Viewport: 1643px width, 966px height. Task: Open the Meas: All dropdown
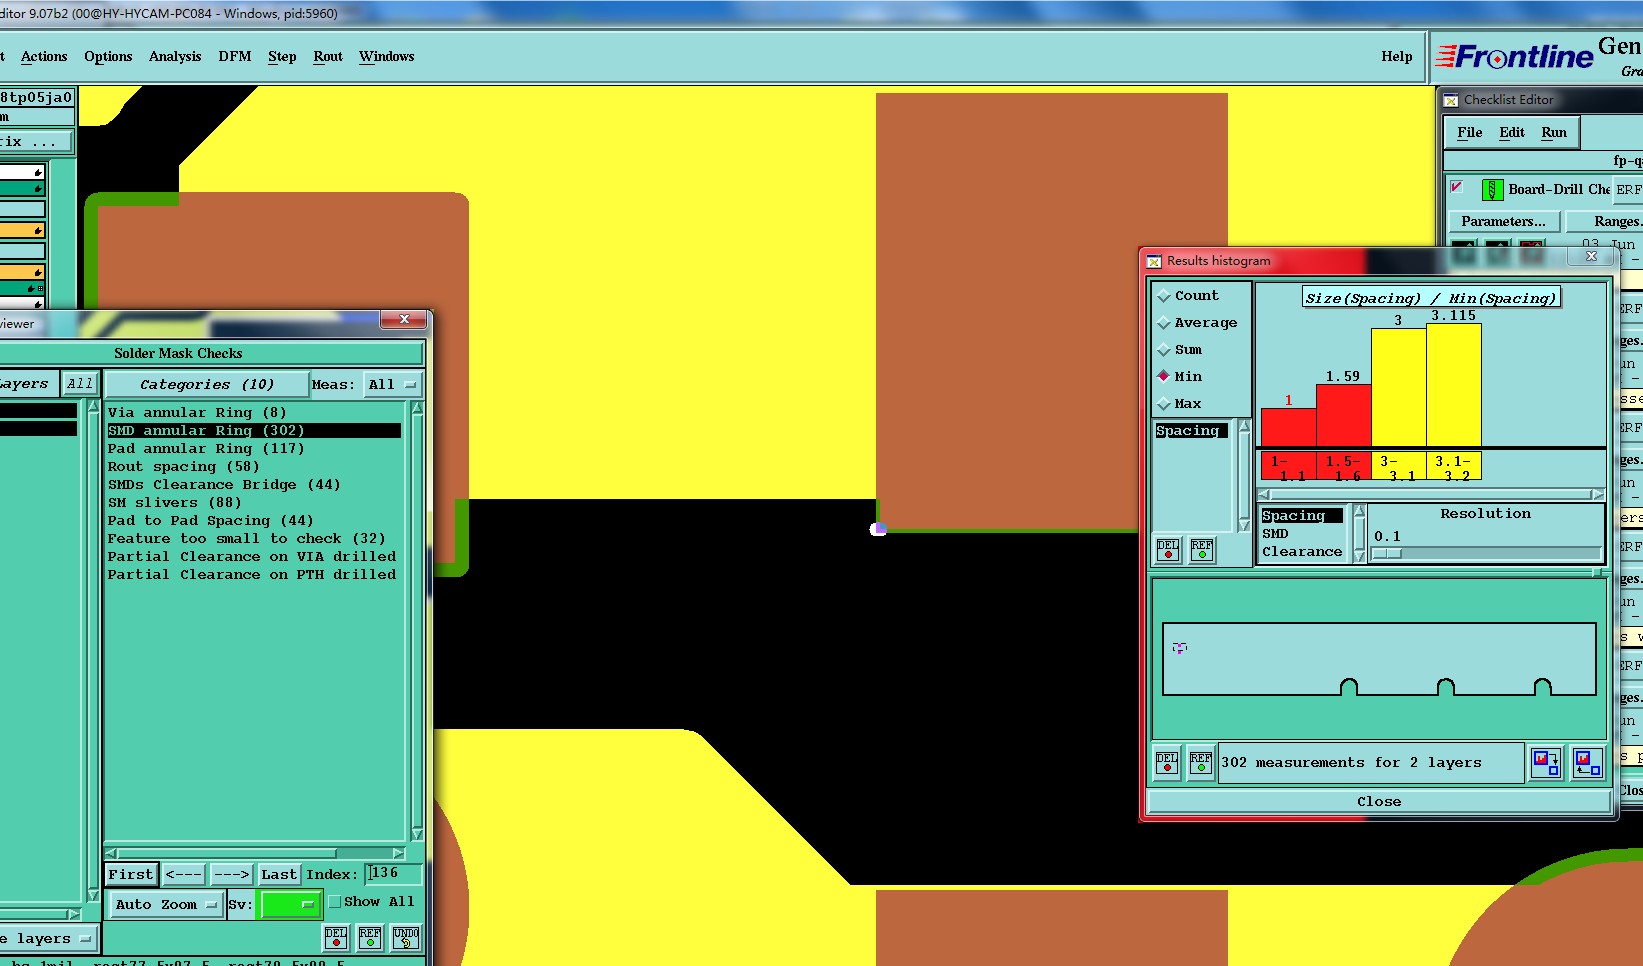click(x=393, y=385)
